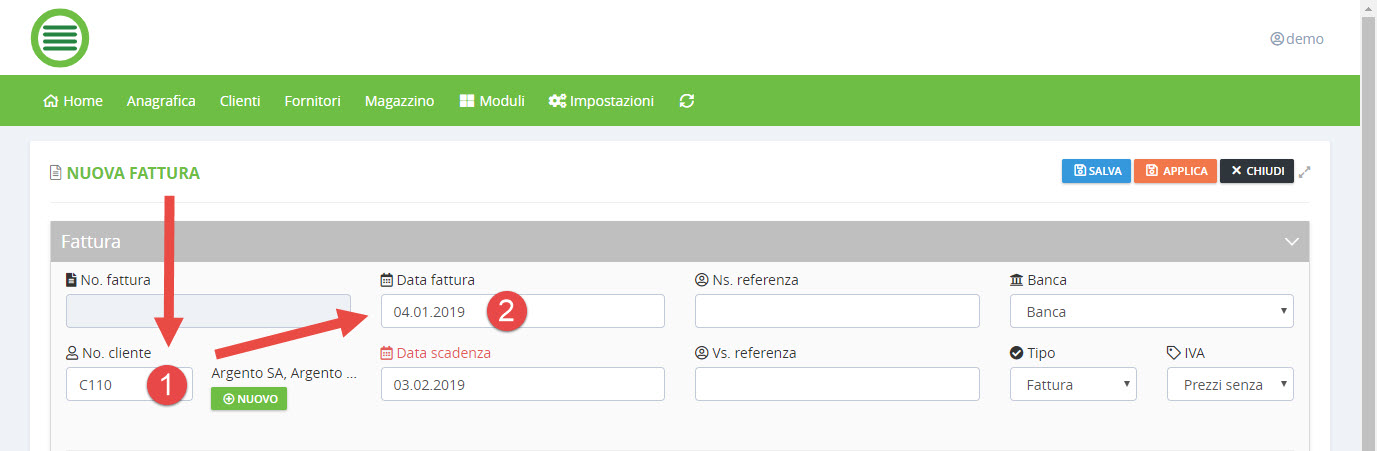The width and height of the screenshot is (1377, 451).
Task: Open the Clienti menu
Action: pyautogui.click(x=240, y=101)
